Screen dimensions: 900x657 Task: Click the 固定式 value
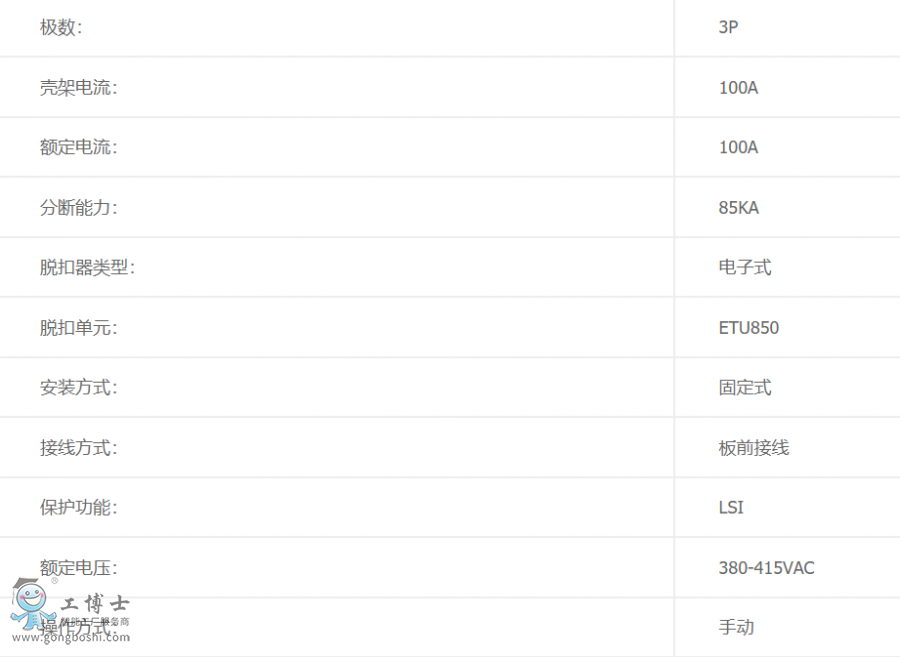click(745, 388)
